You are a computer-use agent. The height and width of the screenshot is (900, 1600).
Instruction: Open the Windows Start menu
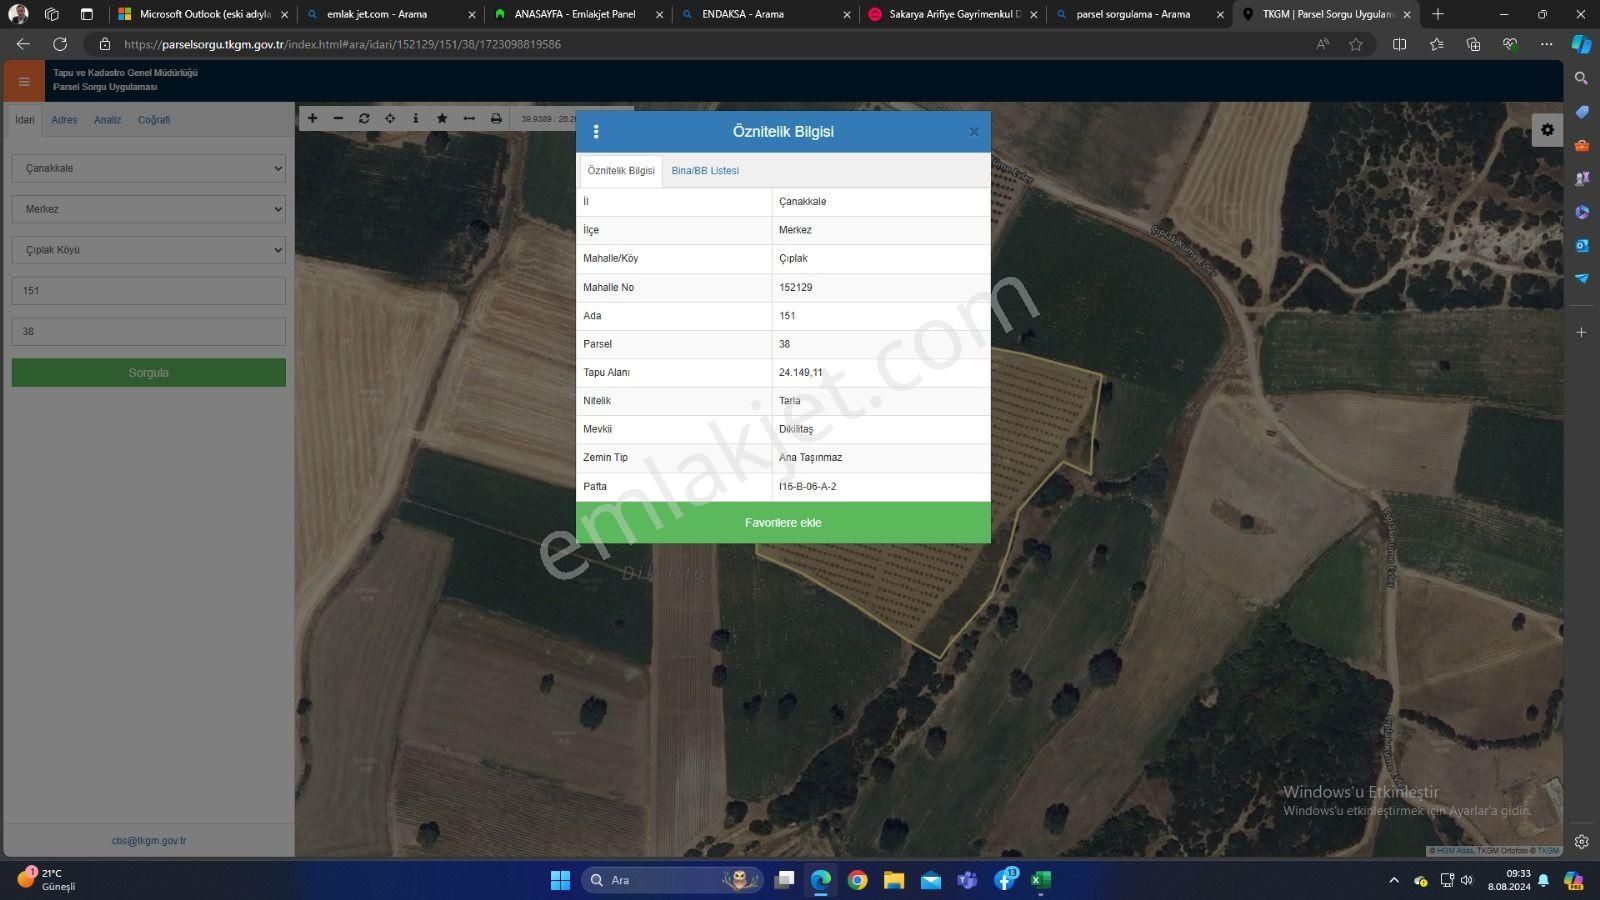click(560, 880)
